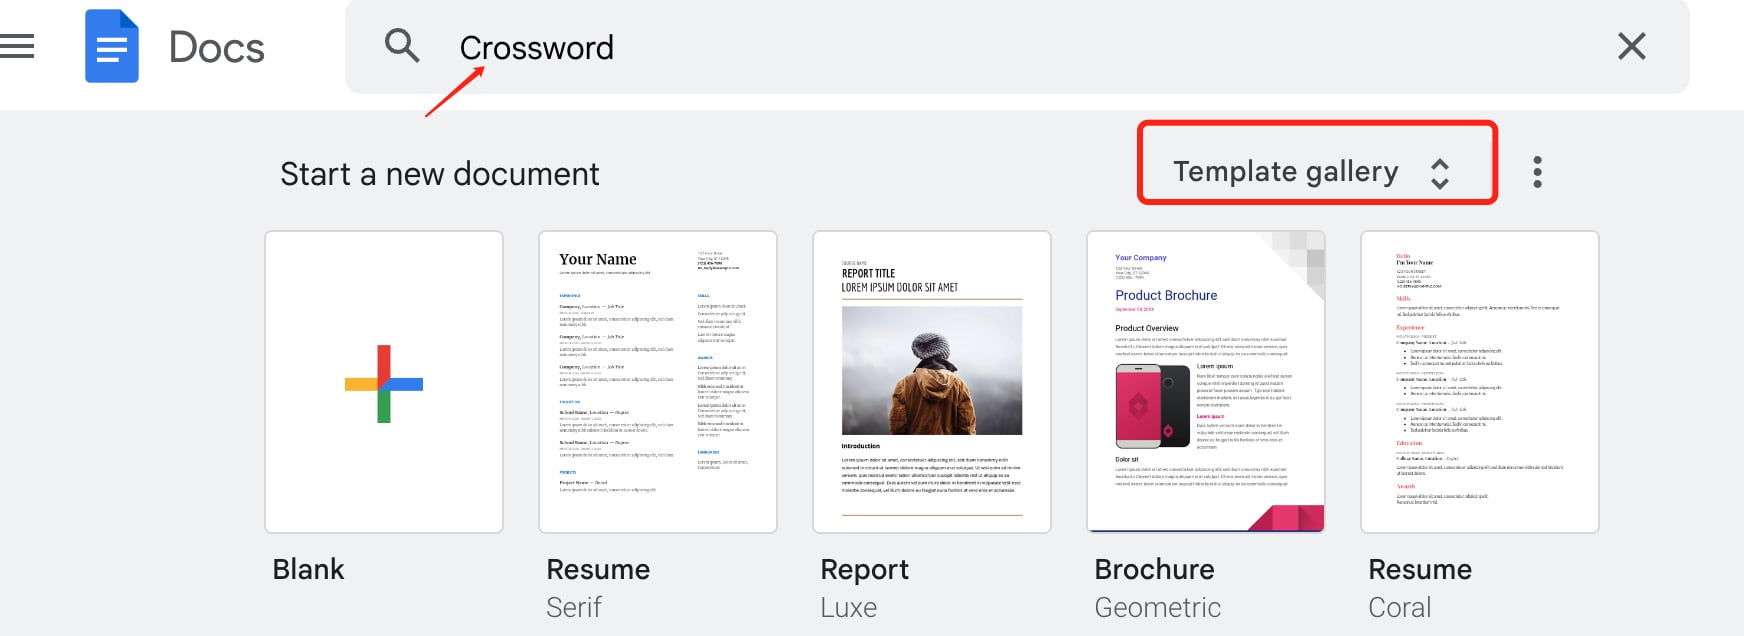Open the Brochure Geometric template thumbnail

point(1206,382)
